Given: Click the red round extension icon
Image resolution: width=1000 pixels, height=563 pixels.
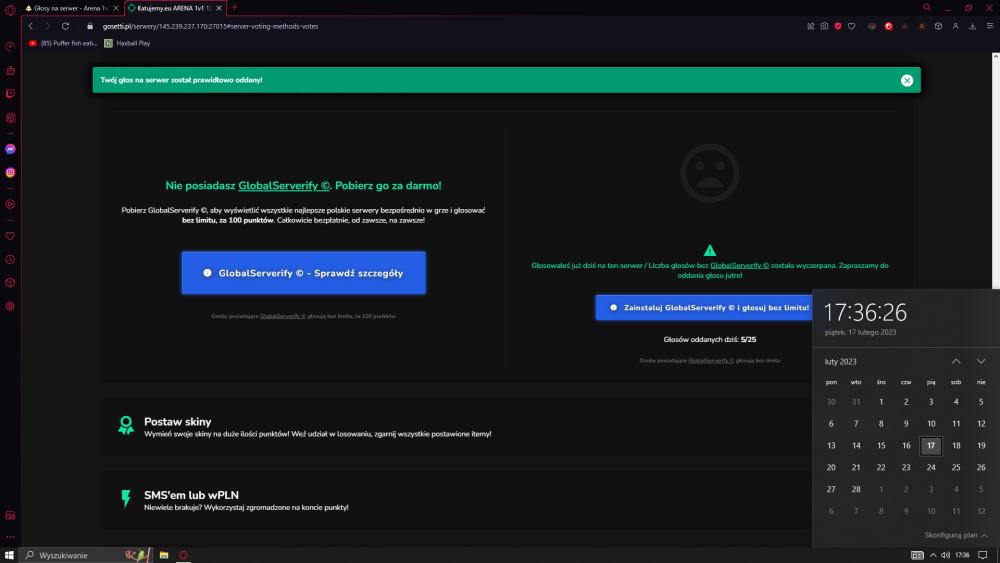Looking at the screenshot, I should pos(888,26).
